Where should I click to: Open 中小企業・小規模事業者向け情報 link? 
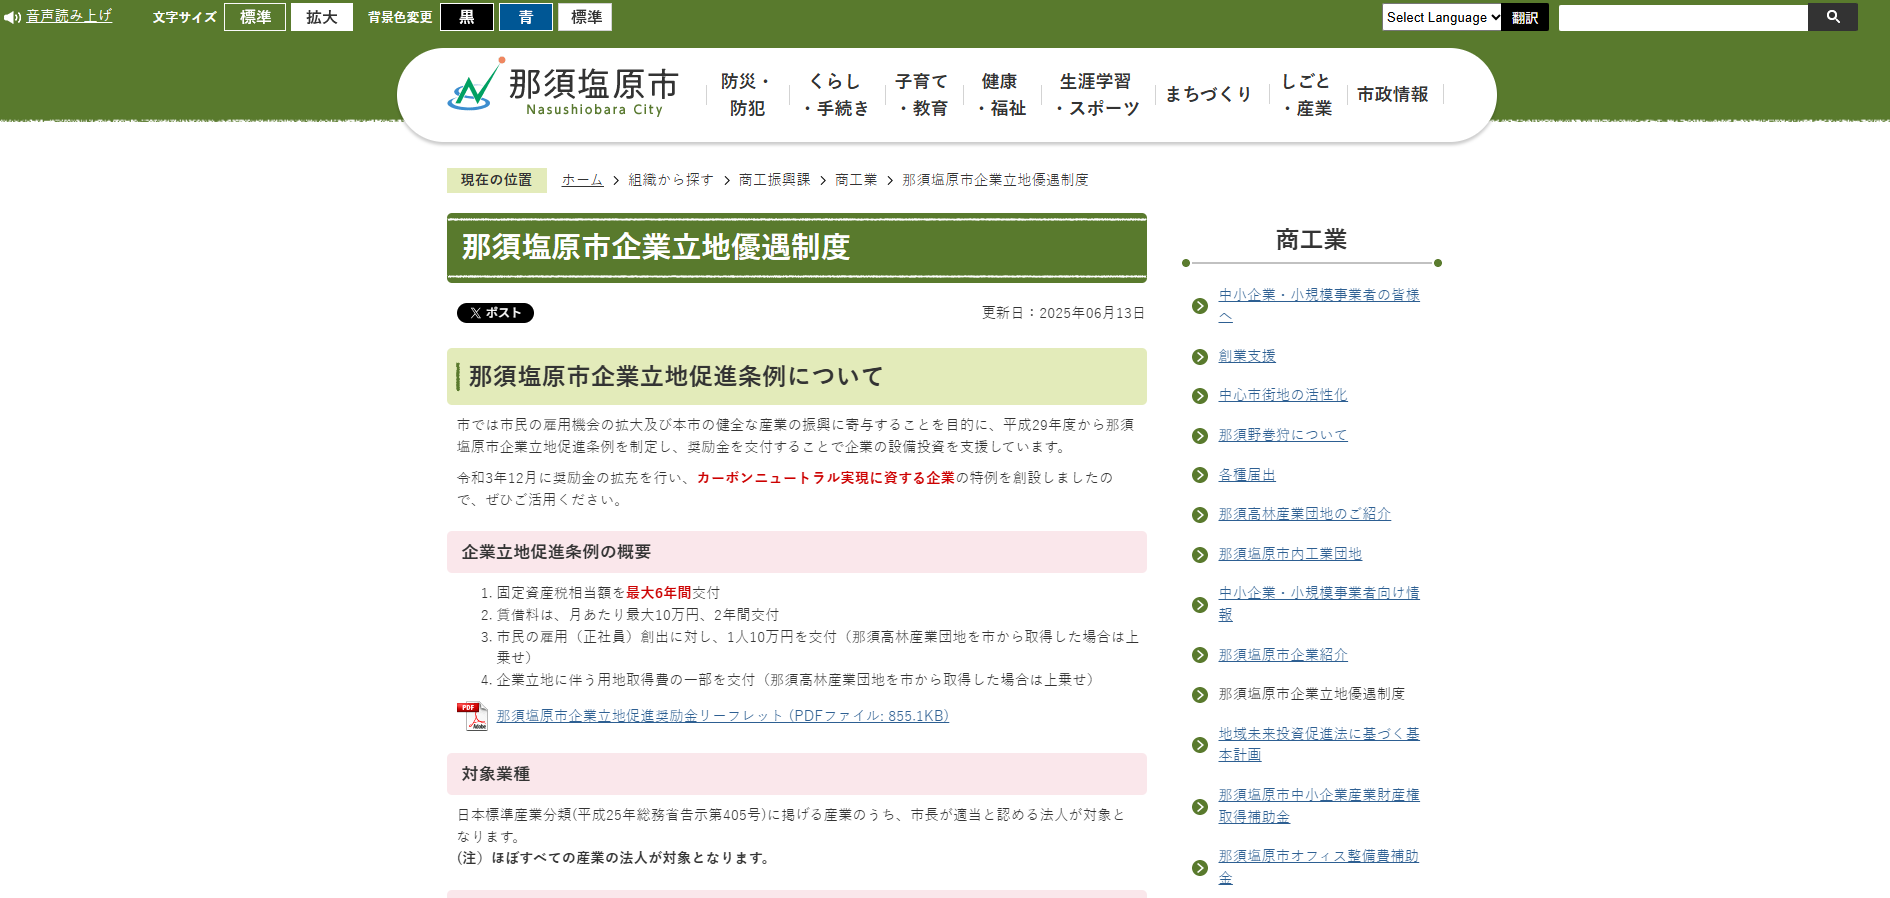[x=1319, y=604]
